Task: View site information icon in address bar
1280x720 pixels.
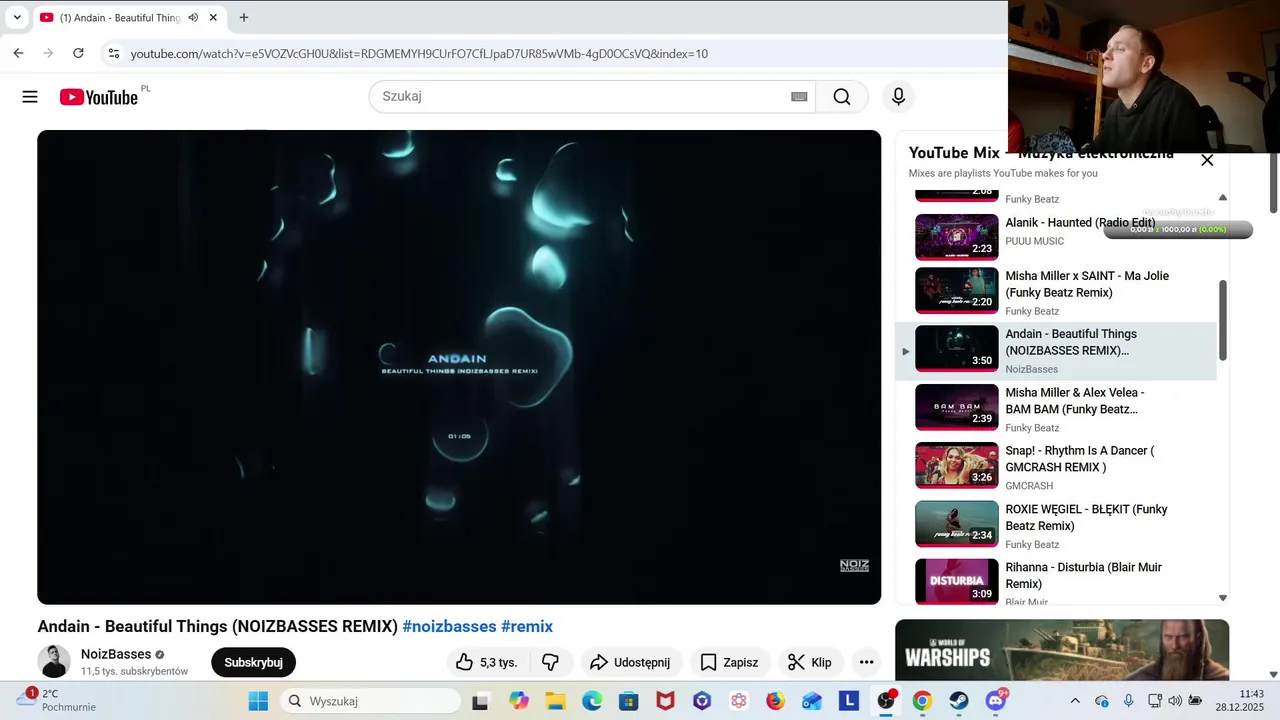Action: (114, 53)
